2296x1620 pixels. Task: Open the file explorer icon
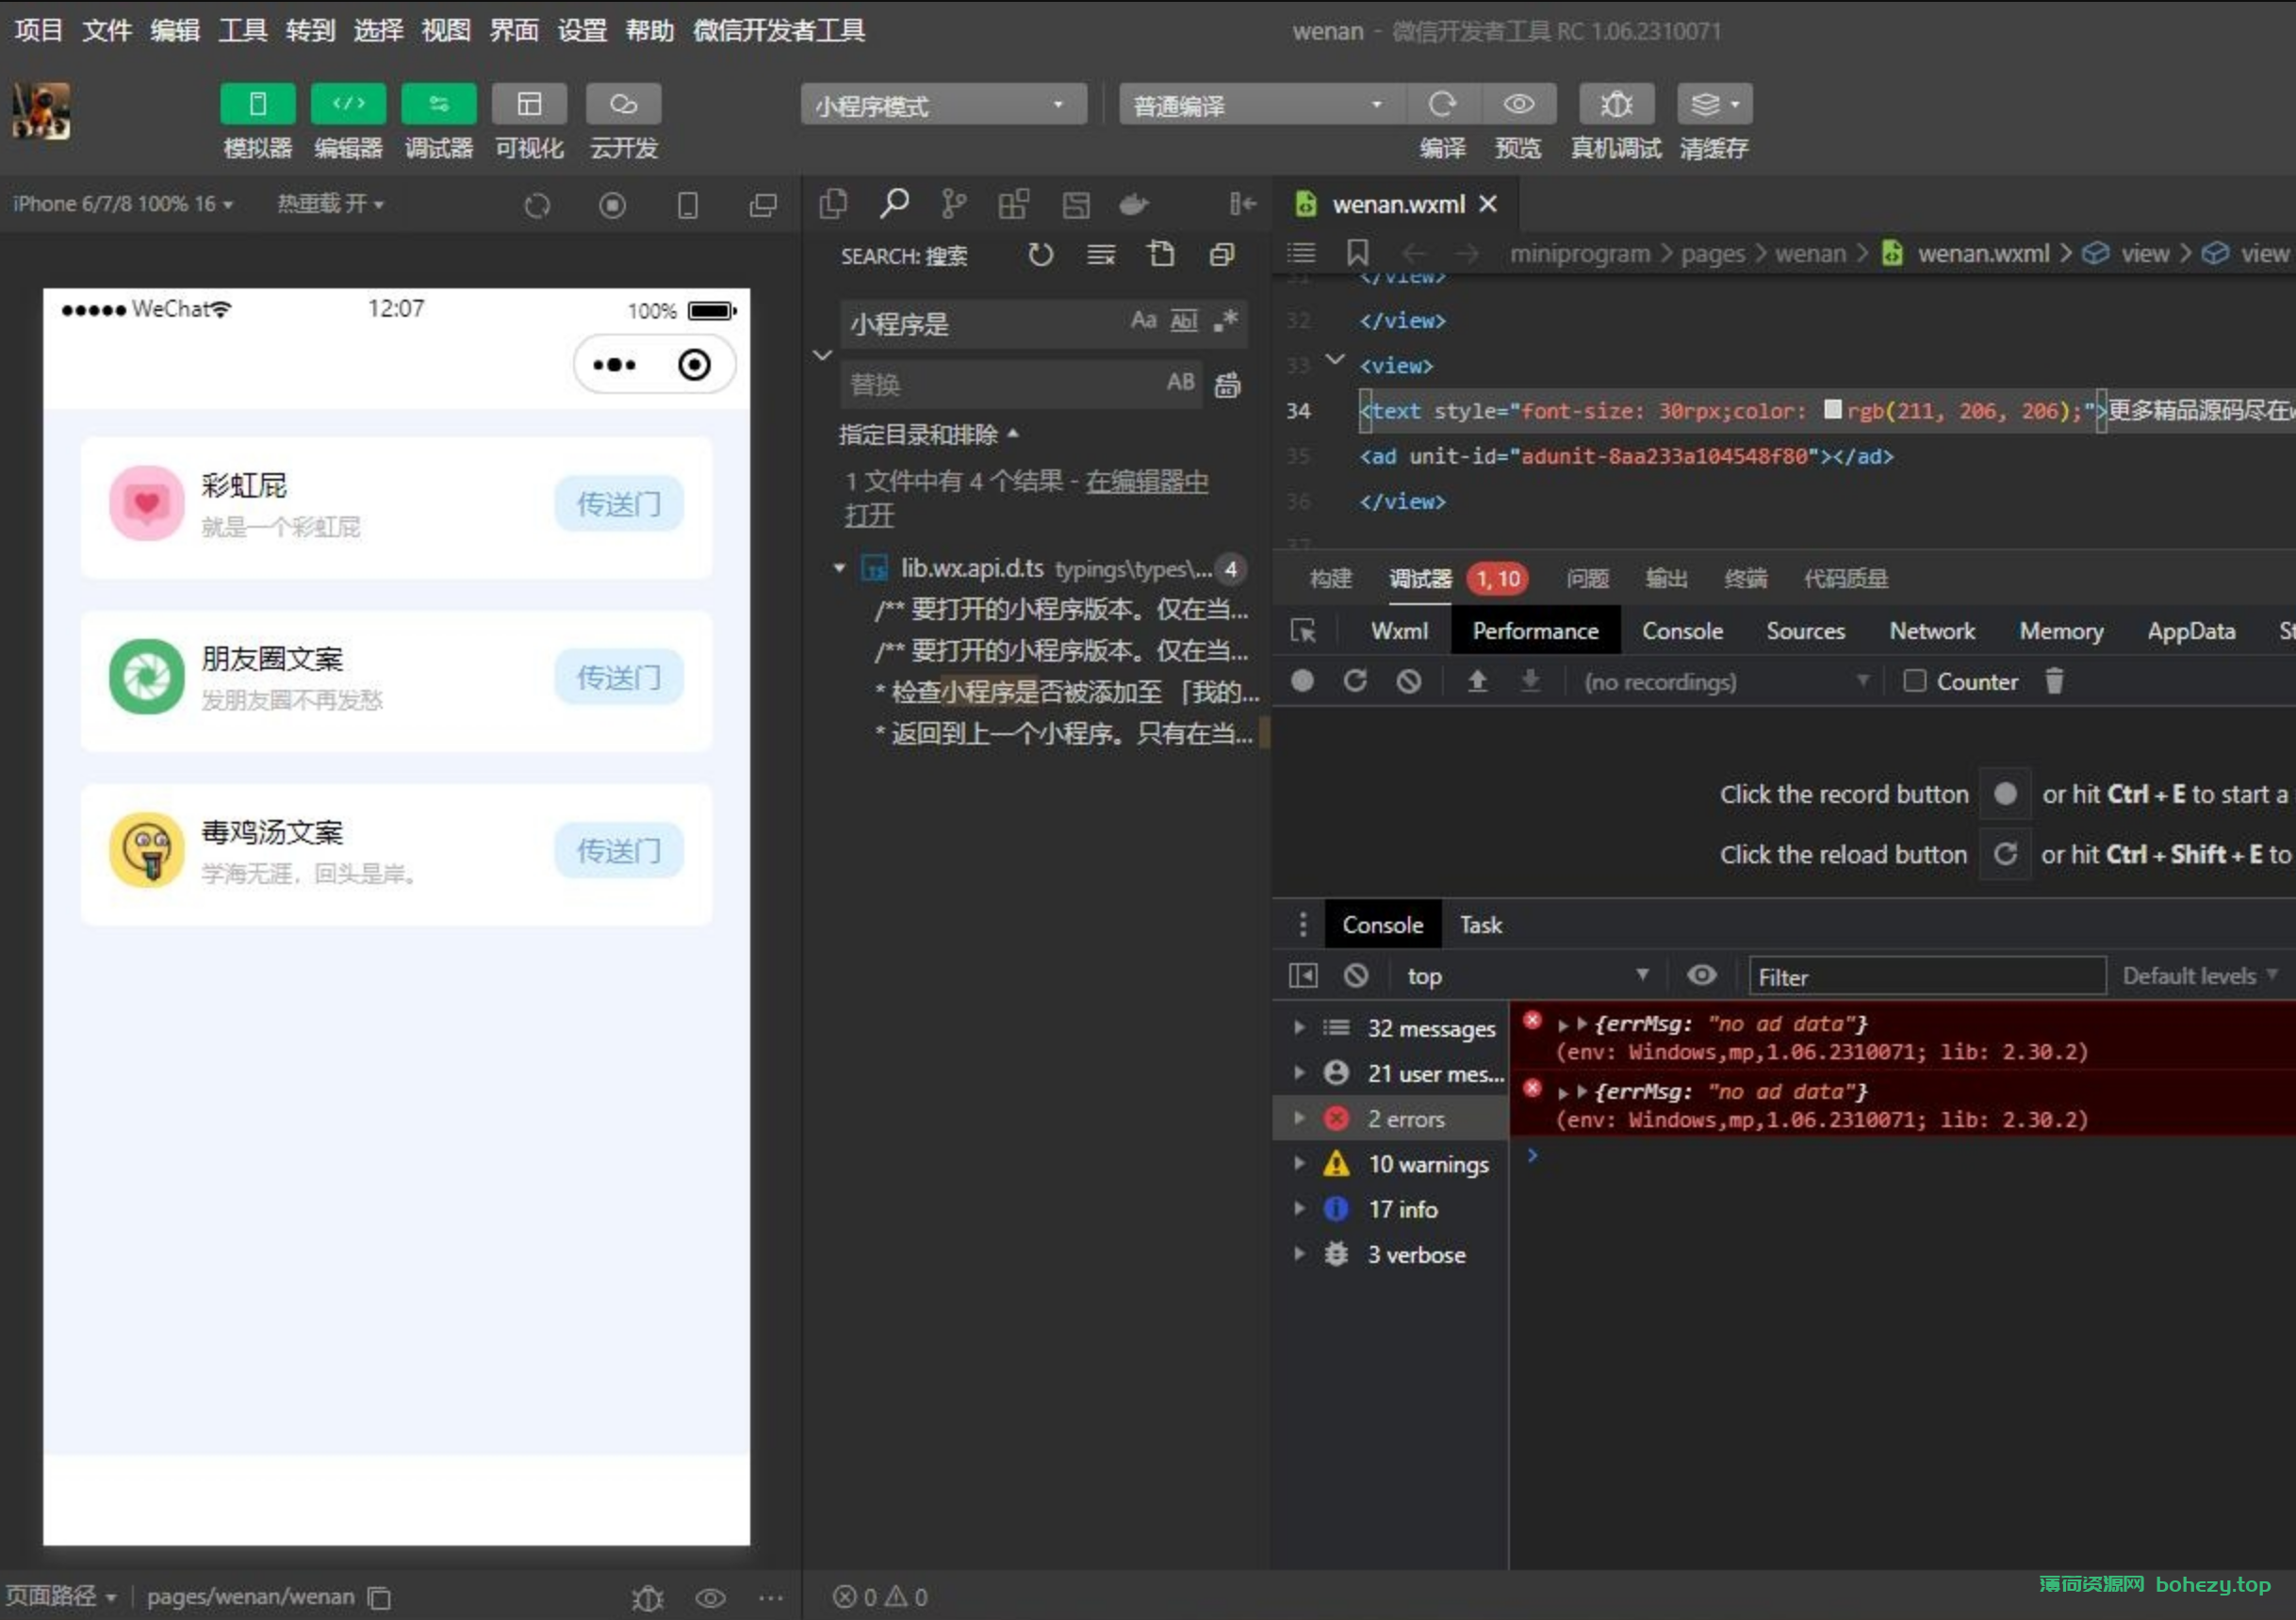(833, 204)
